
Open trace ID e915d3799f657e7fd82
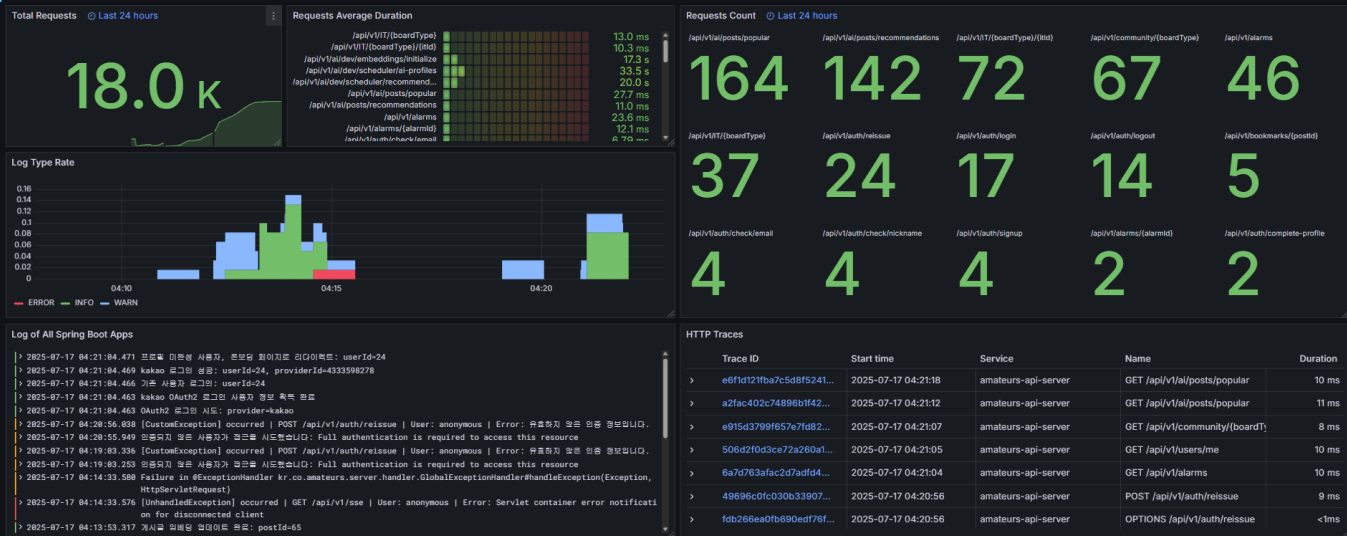point(777,427)
